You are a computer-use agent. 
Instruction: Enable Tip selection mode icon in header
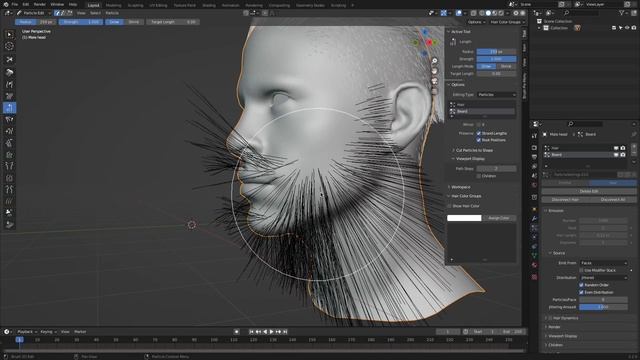click(x=69, y=13)
